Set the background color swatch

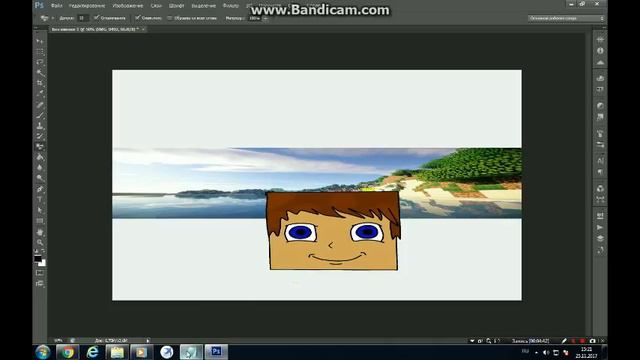pos(43,264)
